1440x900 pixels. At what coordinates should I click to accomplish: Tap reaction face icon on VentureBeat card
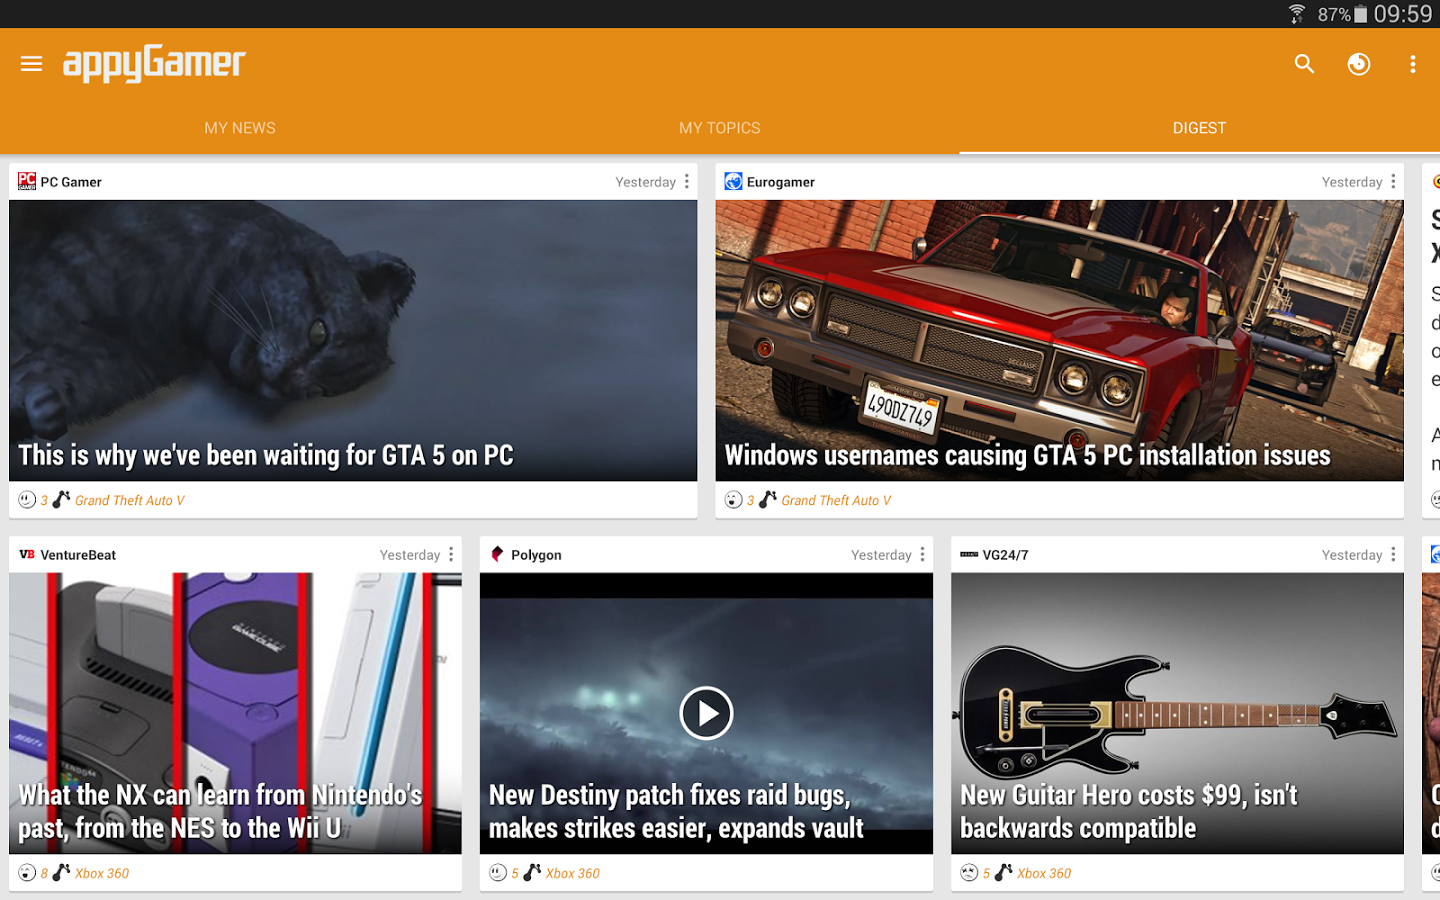click(x=27, y=872)
